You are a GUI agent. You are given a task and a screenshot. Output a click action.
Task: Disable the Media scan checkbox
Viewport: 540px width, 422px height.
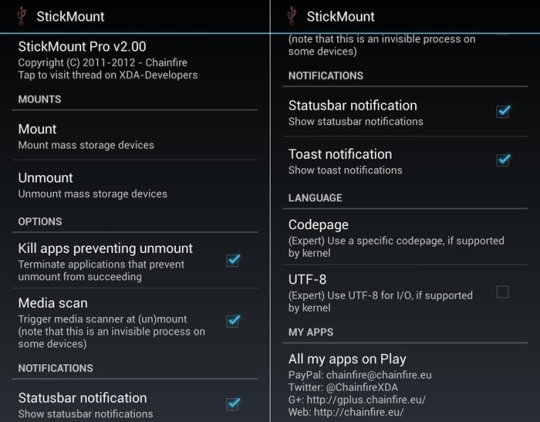[233, 321]
